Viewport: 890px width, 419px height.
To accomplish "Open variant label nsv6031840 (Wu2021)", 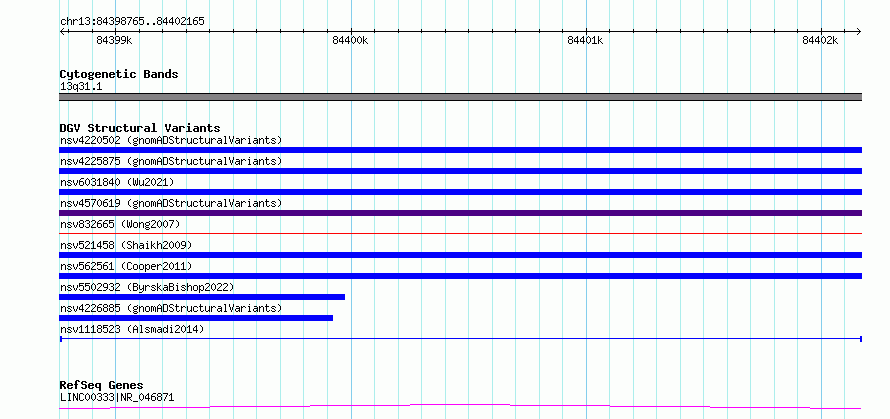I will coord(117,182).
